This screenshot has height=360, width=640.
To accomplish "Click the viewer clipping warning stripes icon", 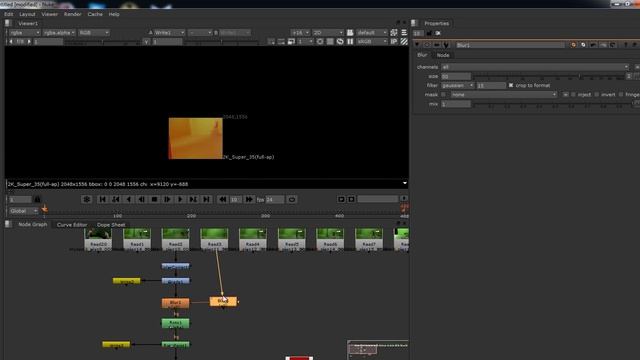I will [404, 42].
